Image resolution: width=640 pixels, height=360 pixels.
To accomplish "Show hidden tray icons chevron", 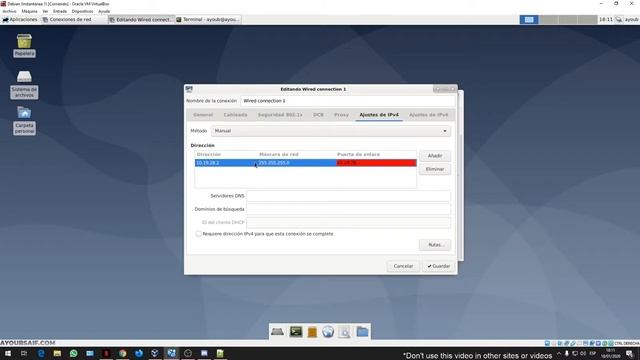I will pos(559,354).
